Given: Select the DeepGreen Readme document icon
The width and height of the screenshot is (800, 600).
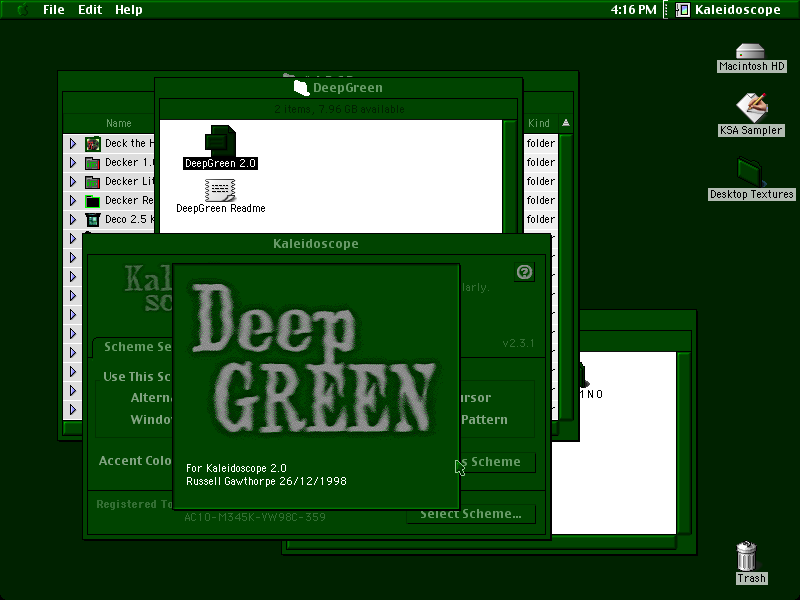Looking at the screenshot, I should [x=220, y=190].
